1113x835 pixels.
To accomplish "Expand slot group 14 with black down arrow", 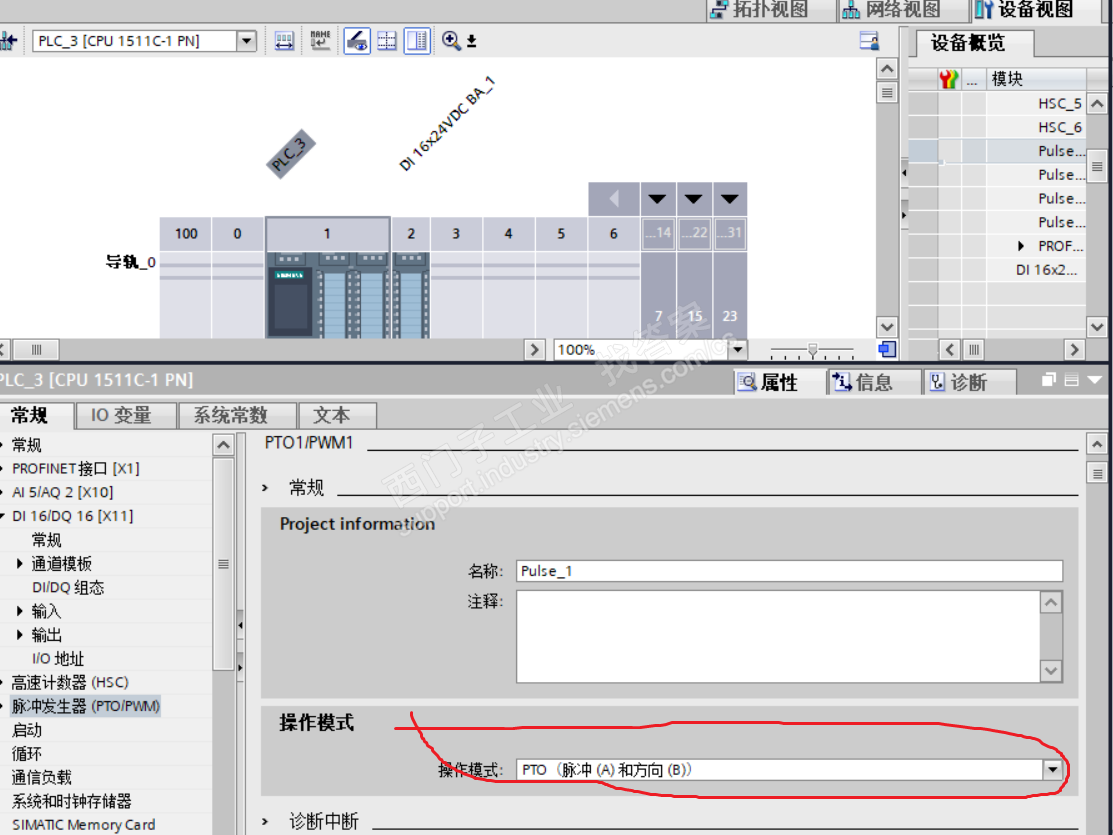I will (658, 199).
